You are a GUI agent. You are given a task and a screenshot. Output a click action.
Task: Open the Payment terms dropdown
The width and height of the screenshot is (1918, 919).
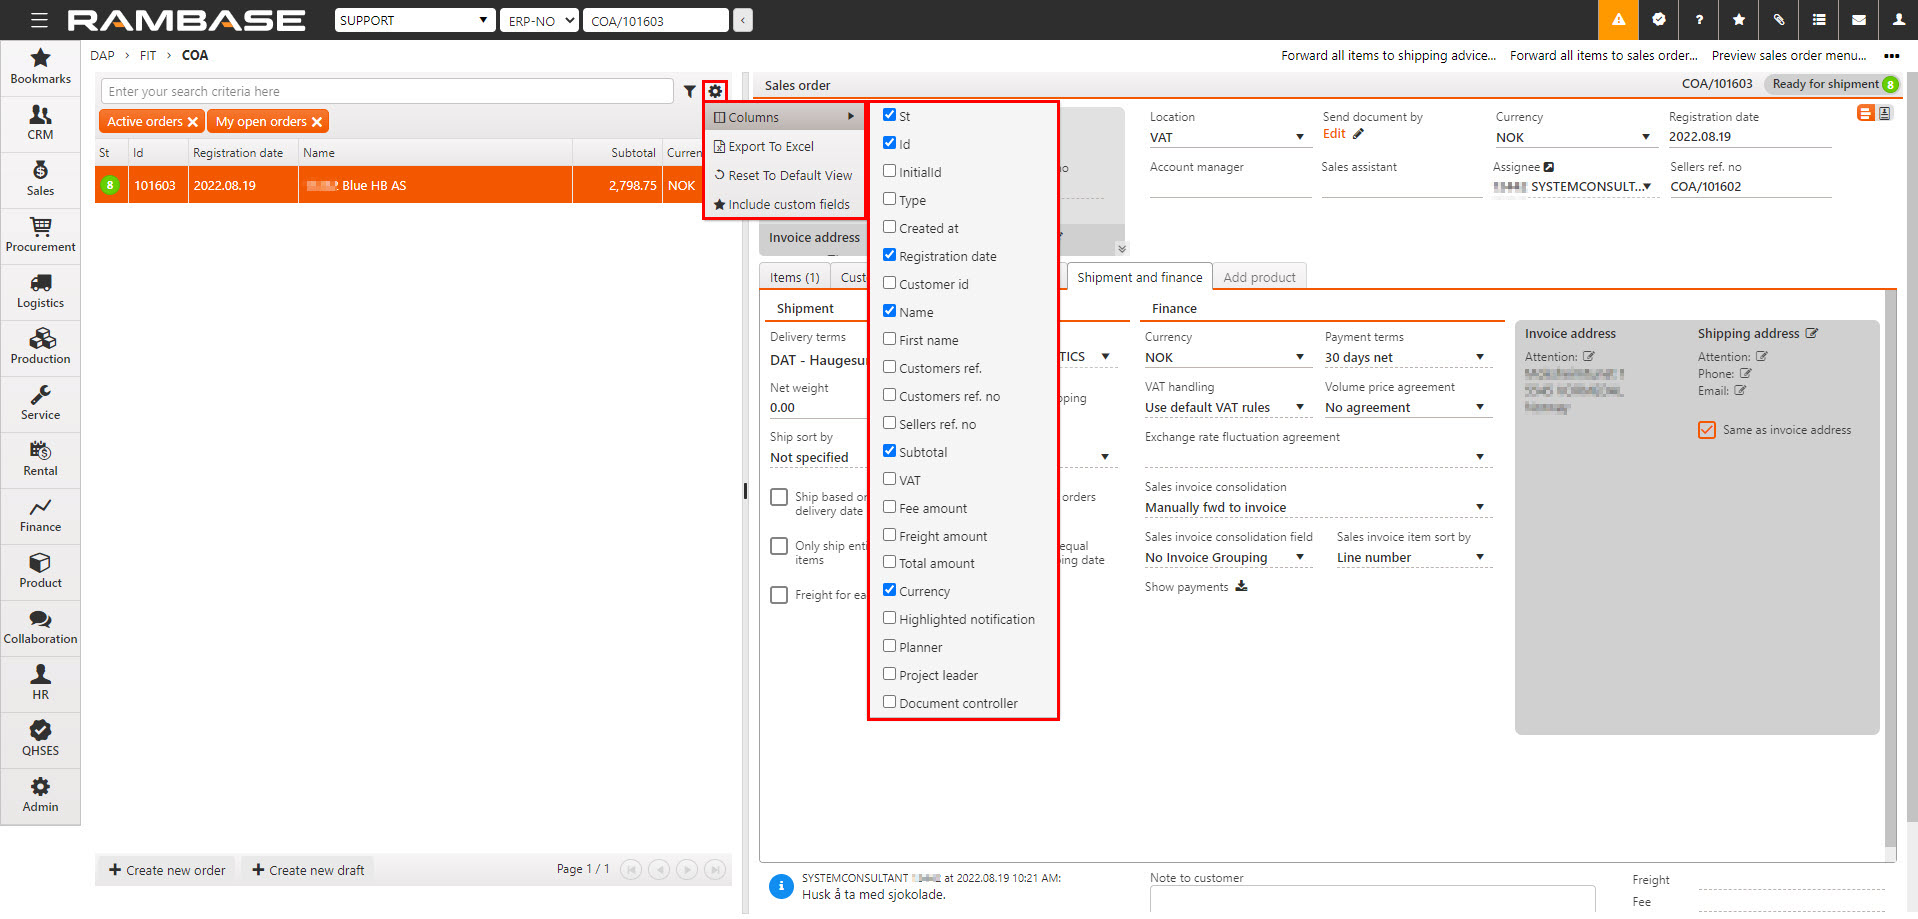[x=1406, y=356]
